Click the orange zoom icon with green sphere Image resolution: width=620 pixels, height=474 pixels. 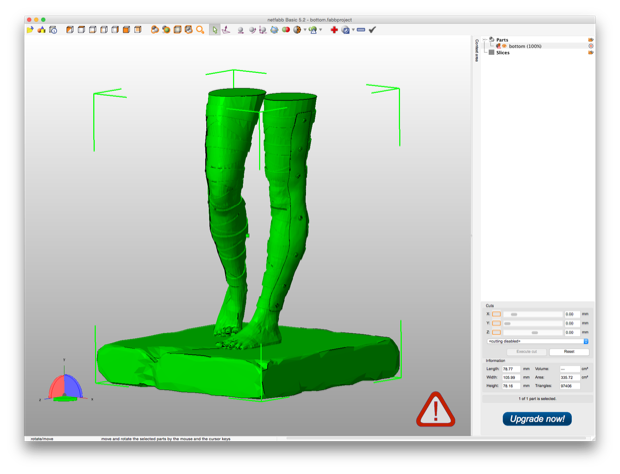click(166, 30)
